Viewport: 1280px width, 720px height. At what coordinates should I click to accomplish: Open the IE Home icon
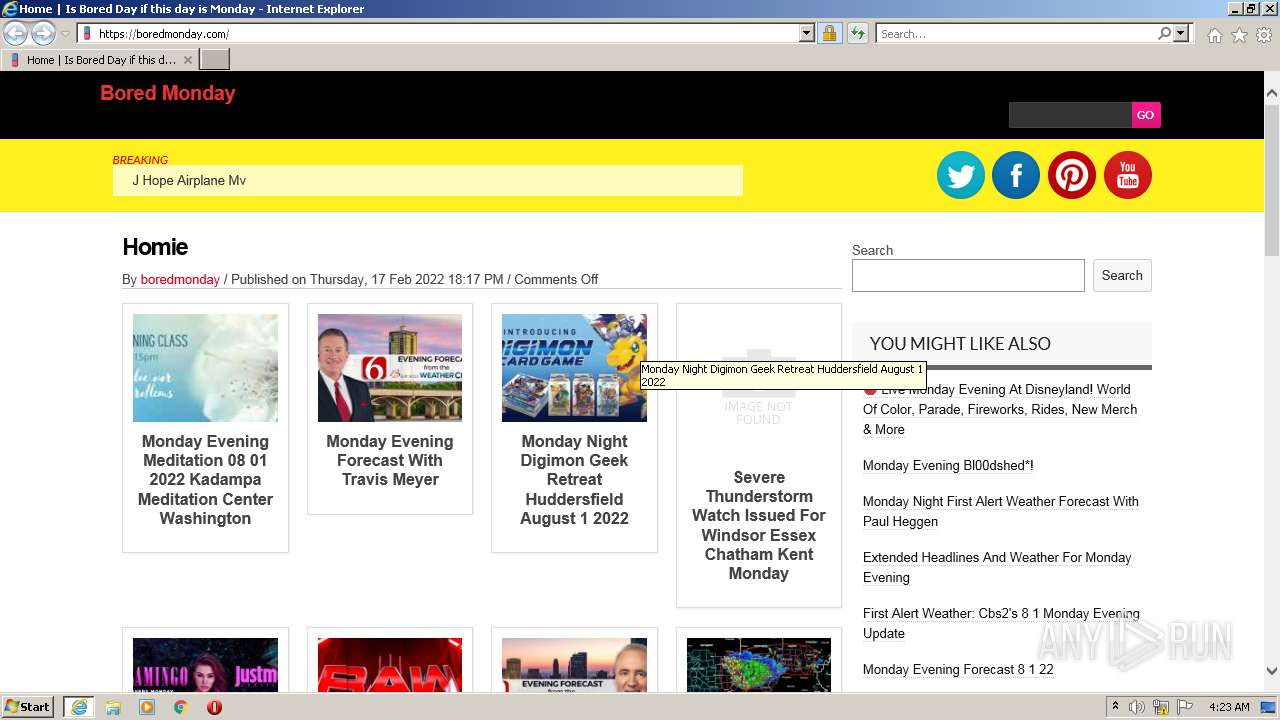(x=1214, y=35)
